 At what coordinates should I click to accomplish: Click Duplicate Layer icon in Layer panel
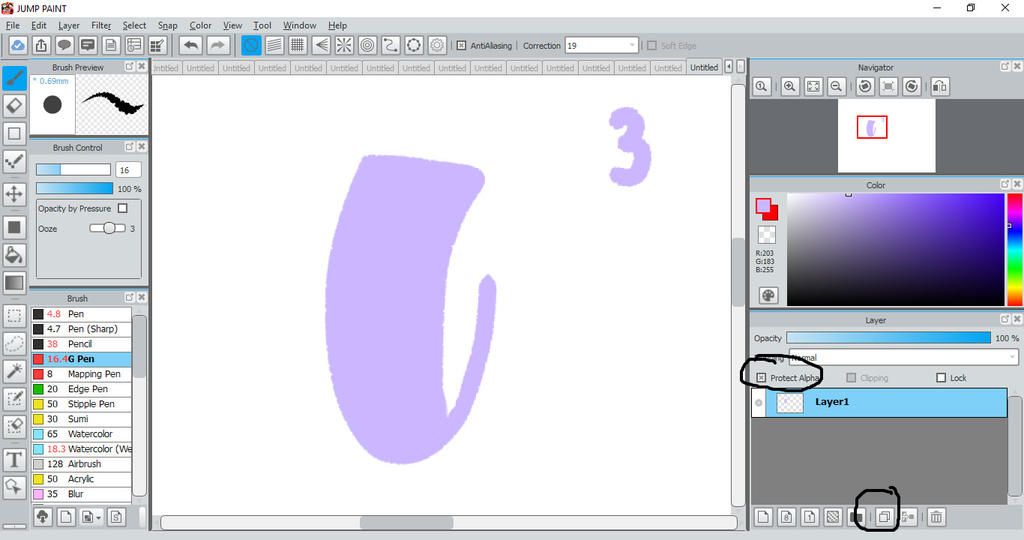[x=884, y=517]
